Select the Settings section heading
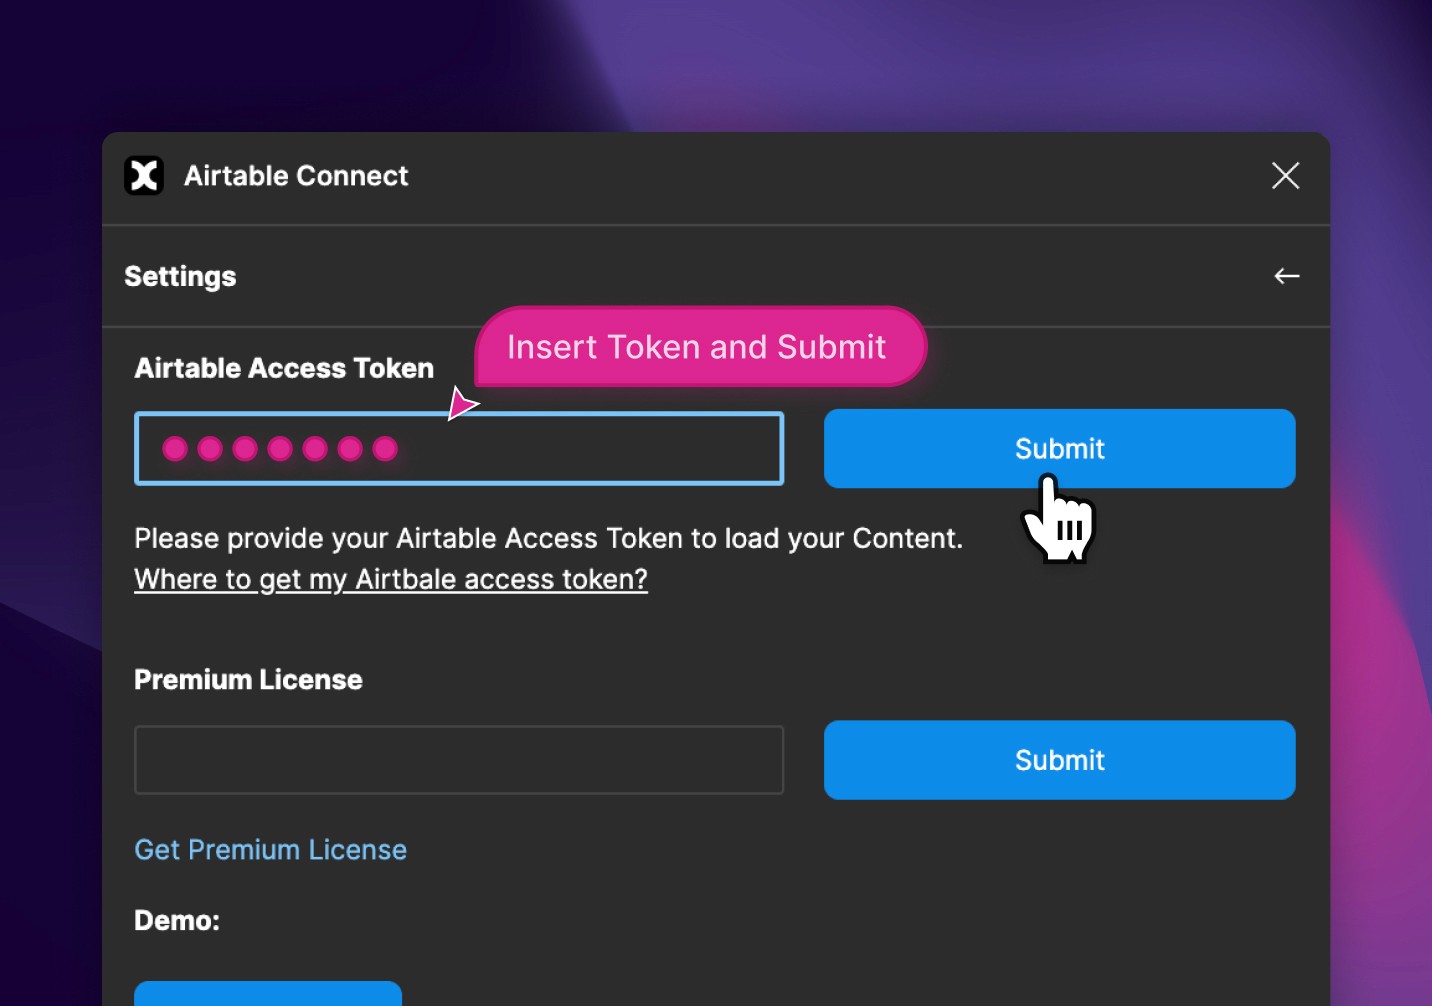The width and height of the screenshot is (1432, 1006). 180,276
